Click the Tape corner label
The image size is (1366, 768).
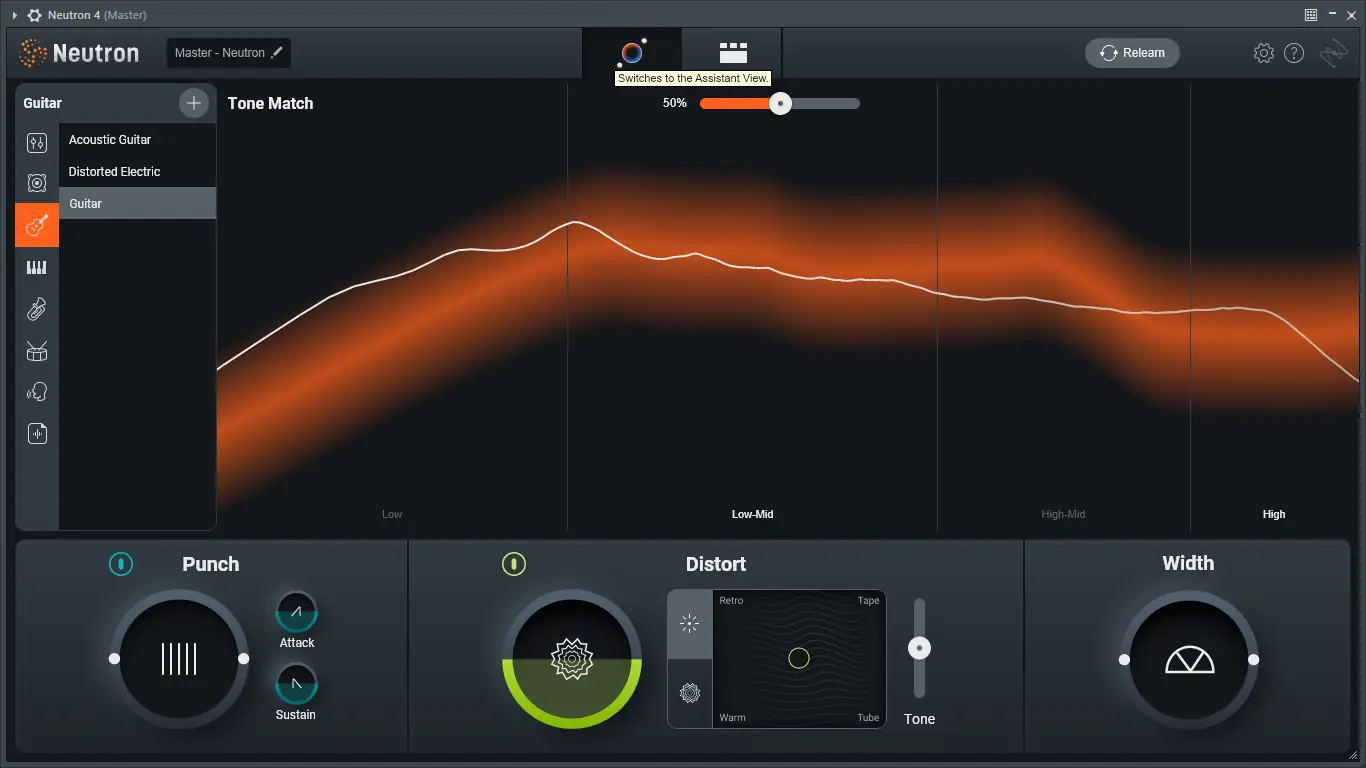coord(868,601)
